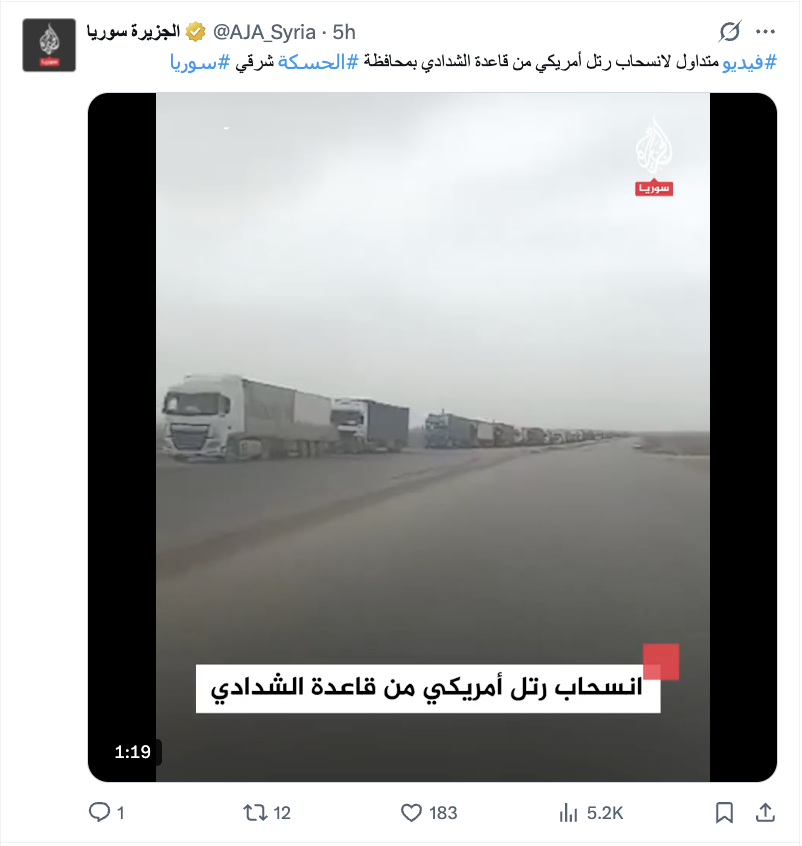This screenshot has height=846, width=802.
Task: Open the #سوريا hashtag
Action: (x=200, y=63)
